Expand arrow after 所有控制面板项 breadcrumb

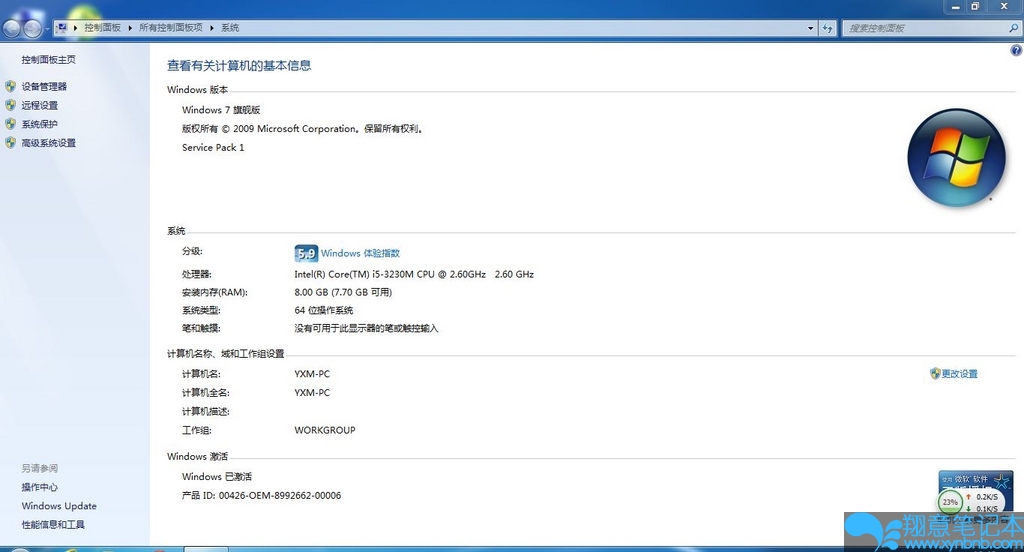click(212, 28)
